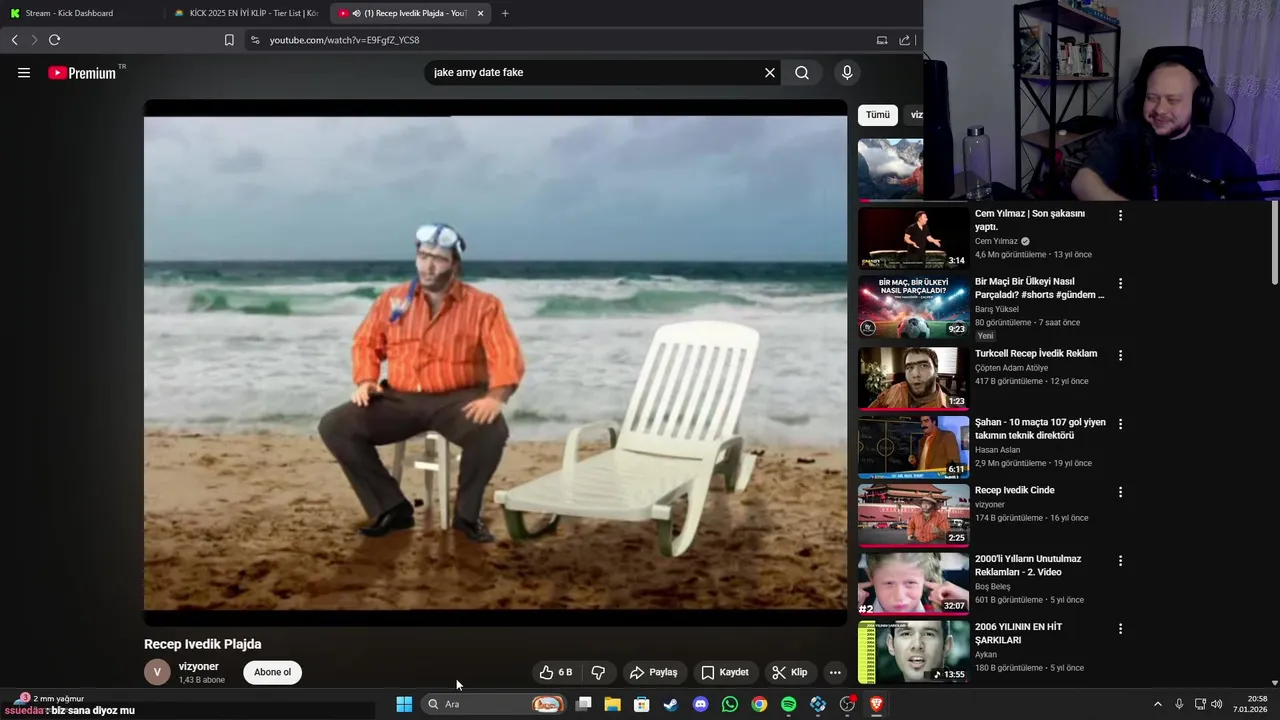Create a clip with Klip button
Viewport: 1280px width, 720px height.
click(790, 672)
